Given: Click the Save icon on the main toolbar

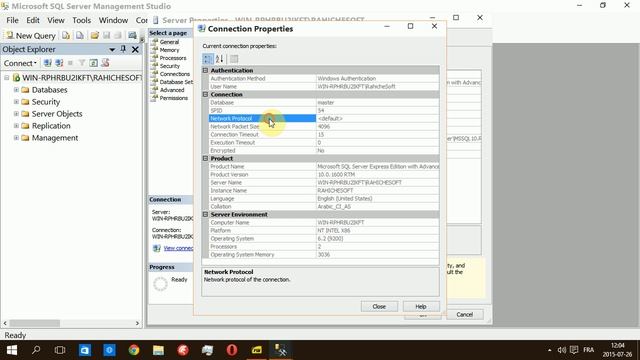Looking at the screenshot, I should (107, 36).
